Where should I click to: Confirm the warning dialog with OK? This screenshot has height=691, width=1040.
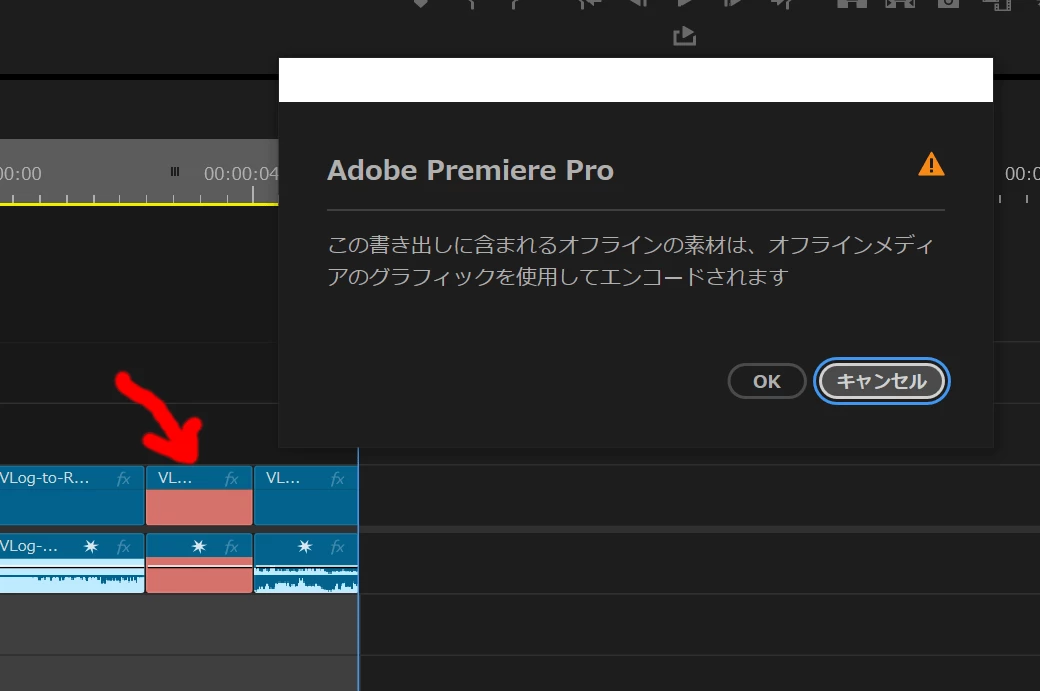point(767,381)
